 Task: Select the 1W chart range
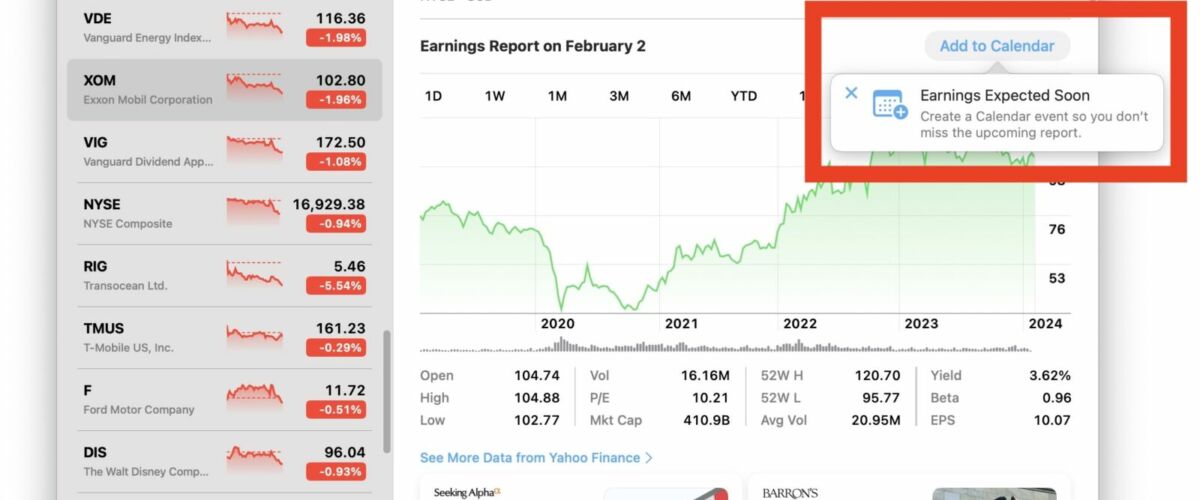point(495,96)
